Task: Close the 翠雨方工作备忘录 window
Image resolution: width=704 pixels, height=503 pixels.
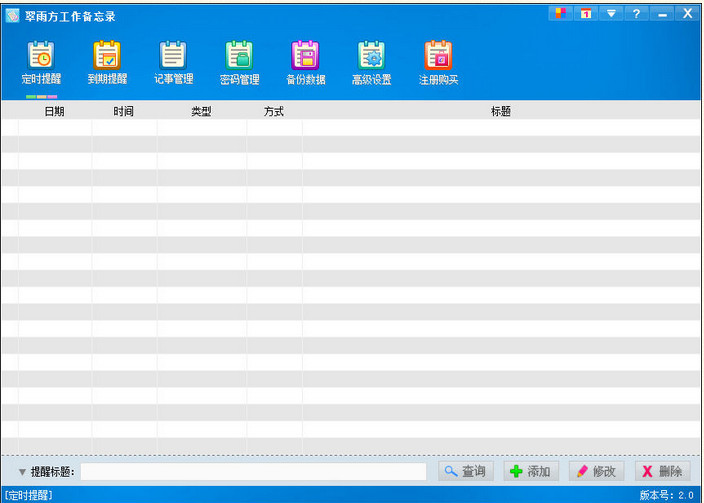Action: [x=687, y=13]
